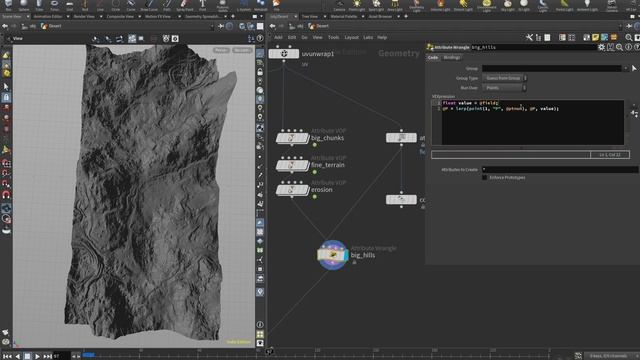Add a Point Light from shelf
Viewport: 640px width, 360px height.
(357, 5)
